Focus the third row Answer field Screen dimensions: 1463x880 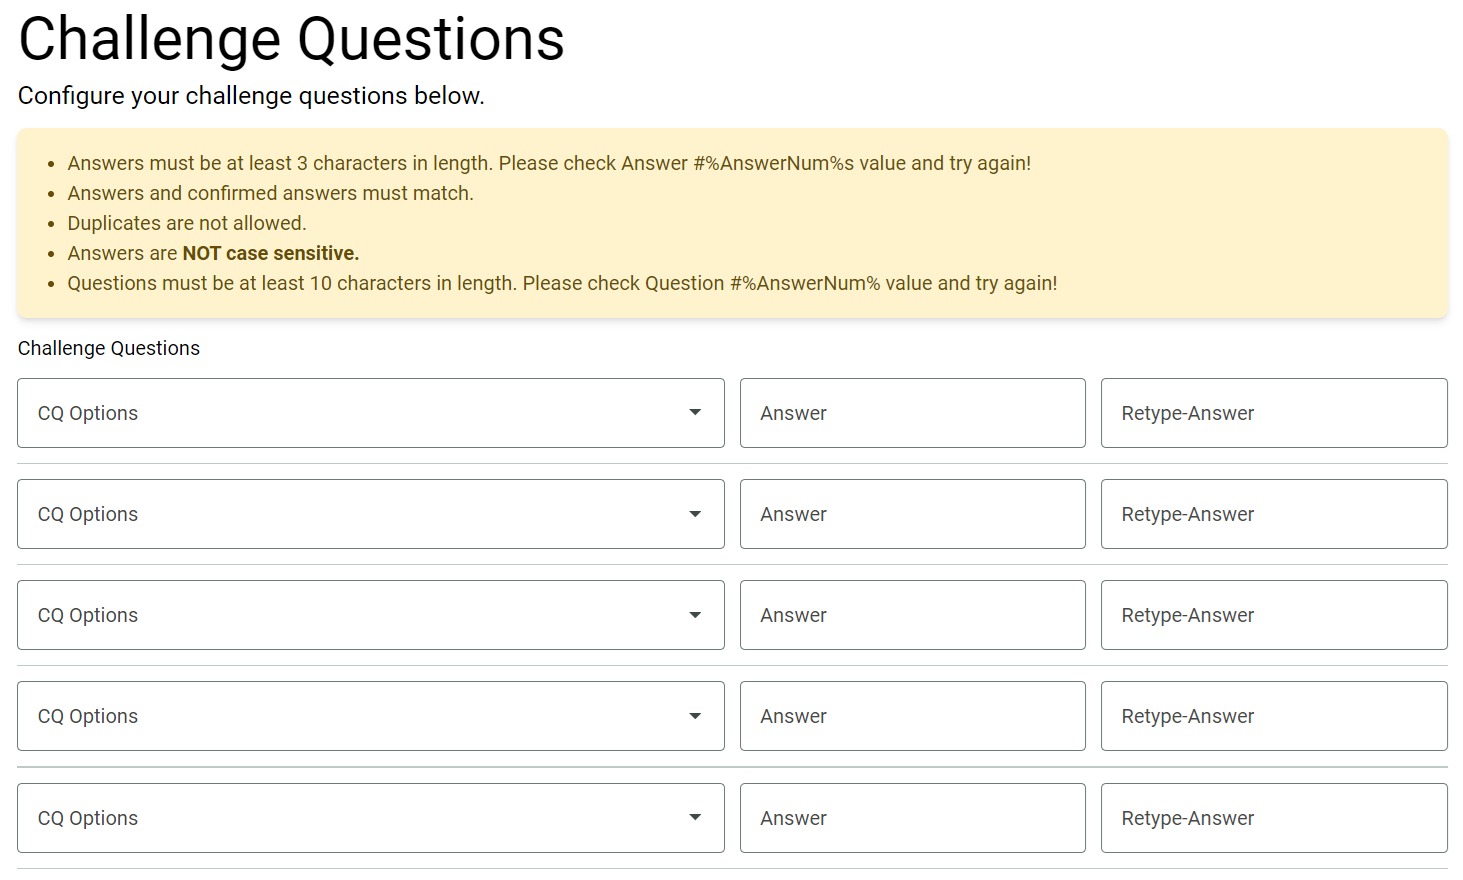(912, 615)
